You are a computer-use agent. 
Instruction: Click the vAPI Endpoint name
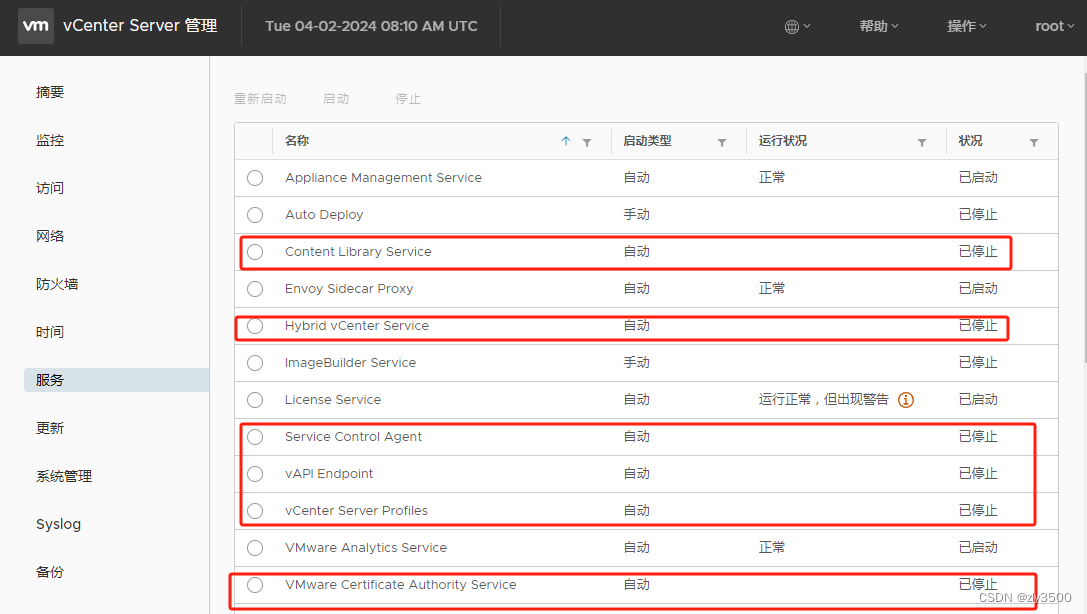[x=329, y=474]
